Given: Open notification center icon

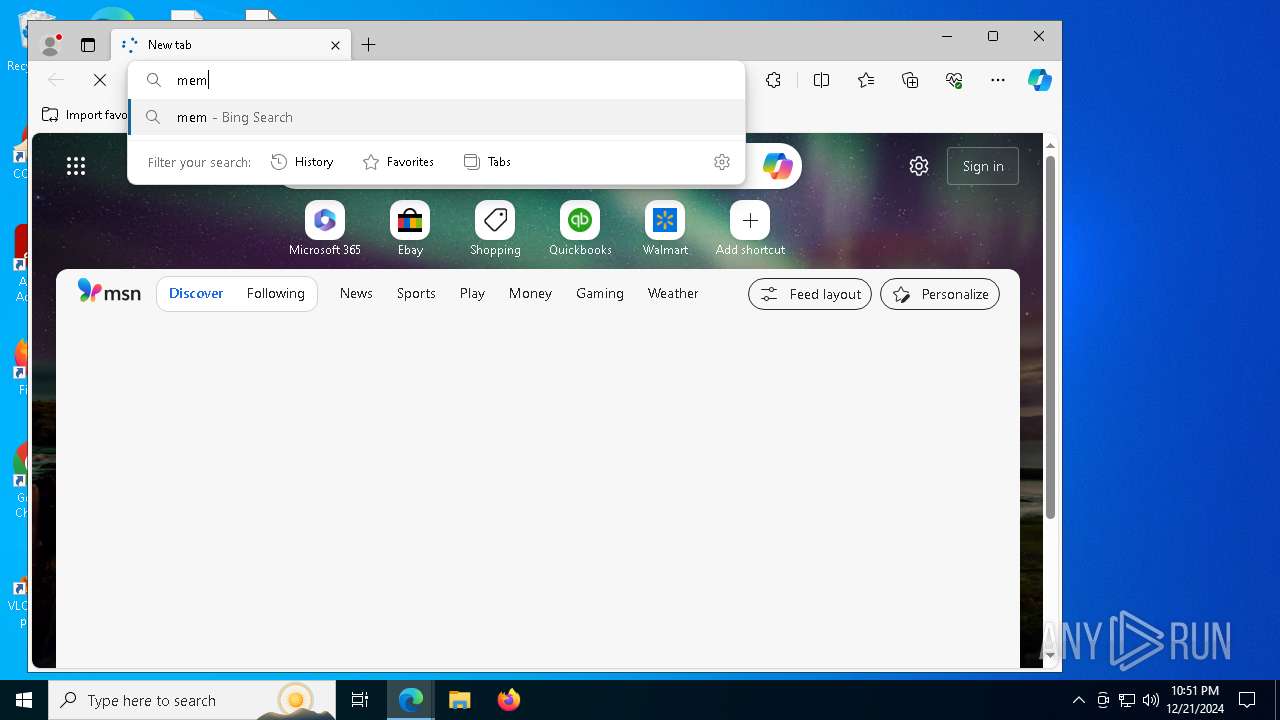Looking at the screenshot, I should (x=1247, y=700).
